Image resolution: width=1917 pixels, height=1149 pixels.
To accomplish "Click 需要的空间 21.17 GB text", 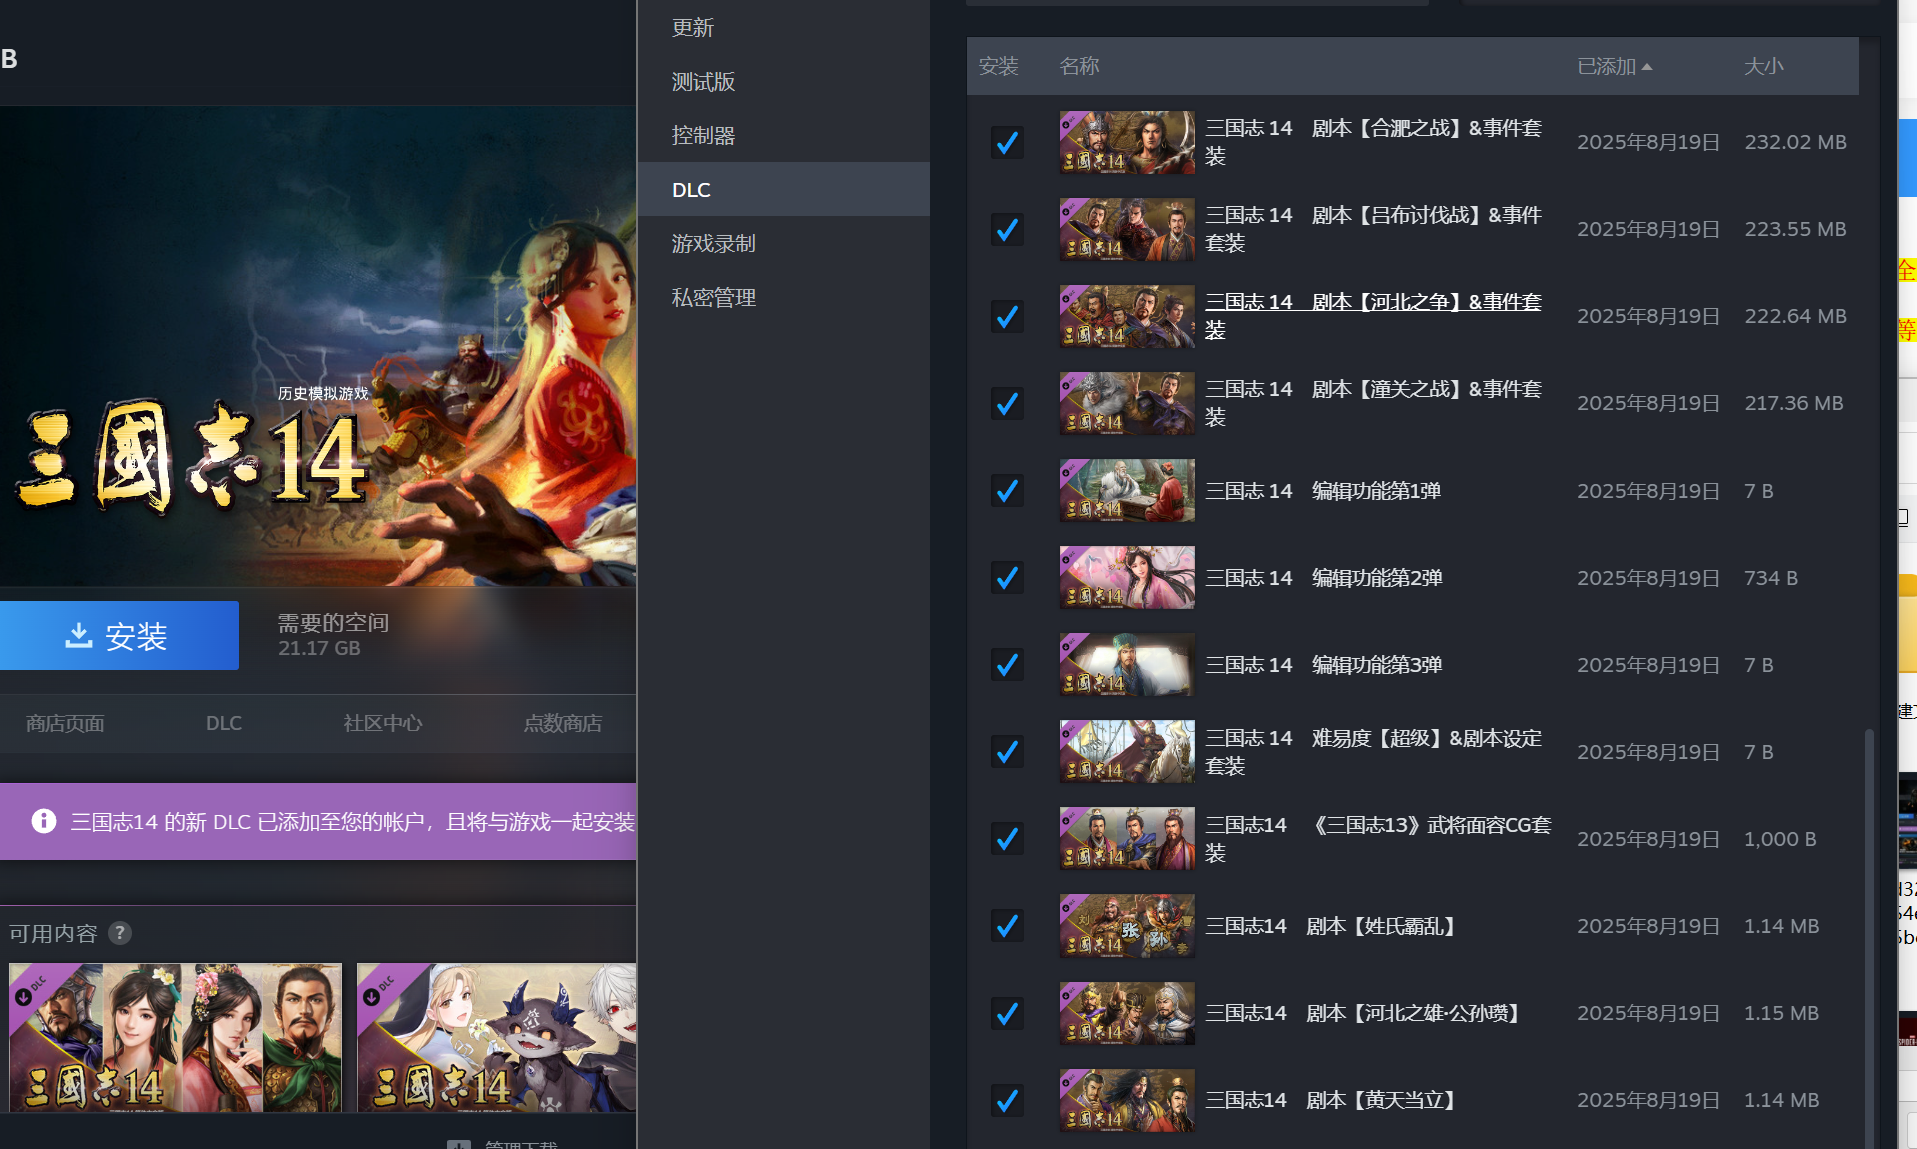I will [x=333, y=635].
